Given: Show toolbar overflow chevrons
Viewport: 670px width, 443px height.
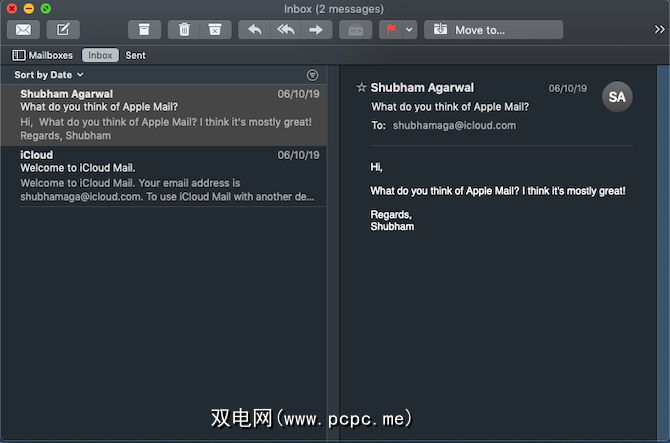Looking at the screenshot, I should tap(659, 29).
